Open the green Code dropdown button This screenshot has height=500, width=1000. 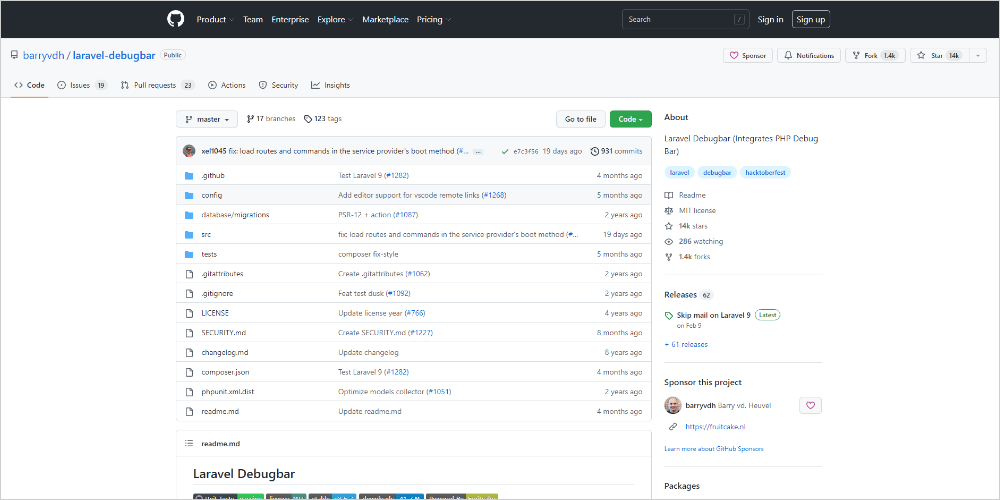click(631, 119)
